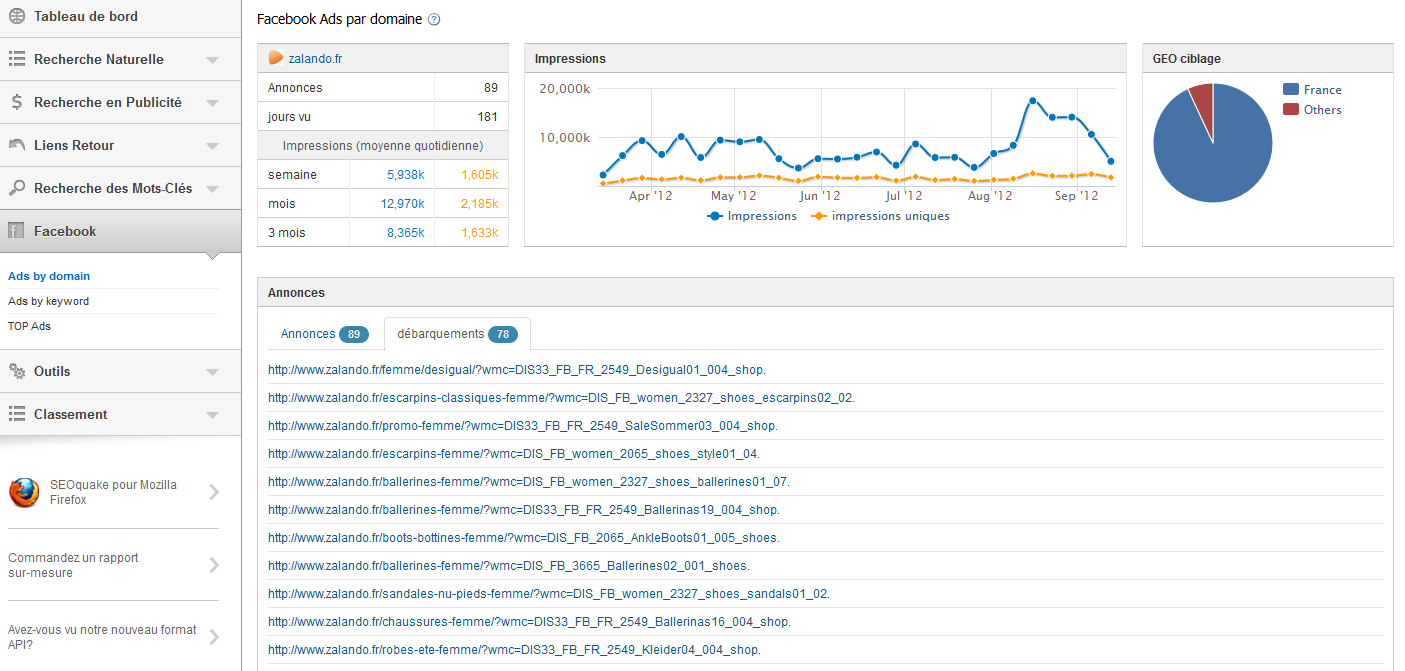1405x671 pixels.
Task: Open nouveau format API chevron
Action: click(x=214, y=637)
